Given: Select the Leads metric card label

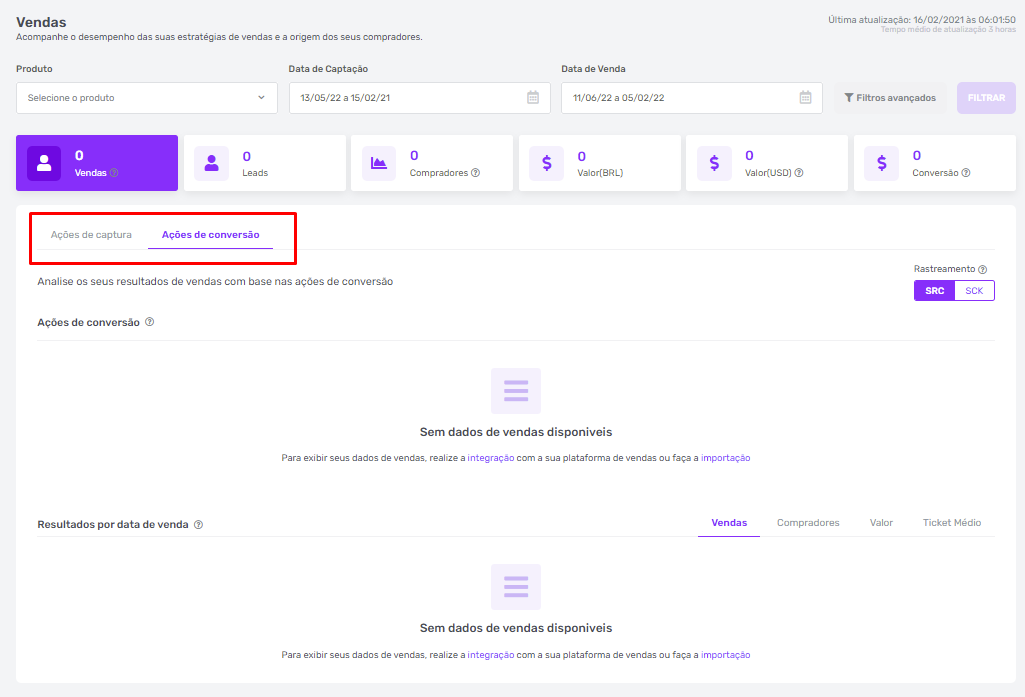Looking at the screenshot, I should (255, 173).
